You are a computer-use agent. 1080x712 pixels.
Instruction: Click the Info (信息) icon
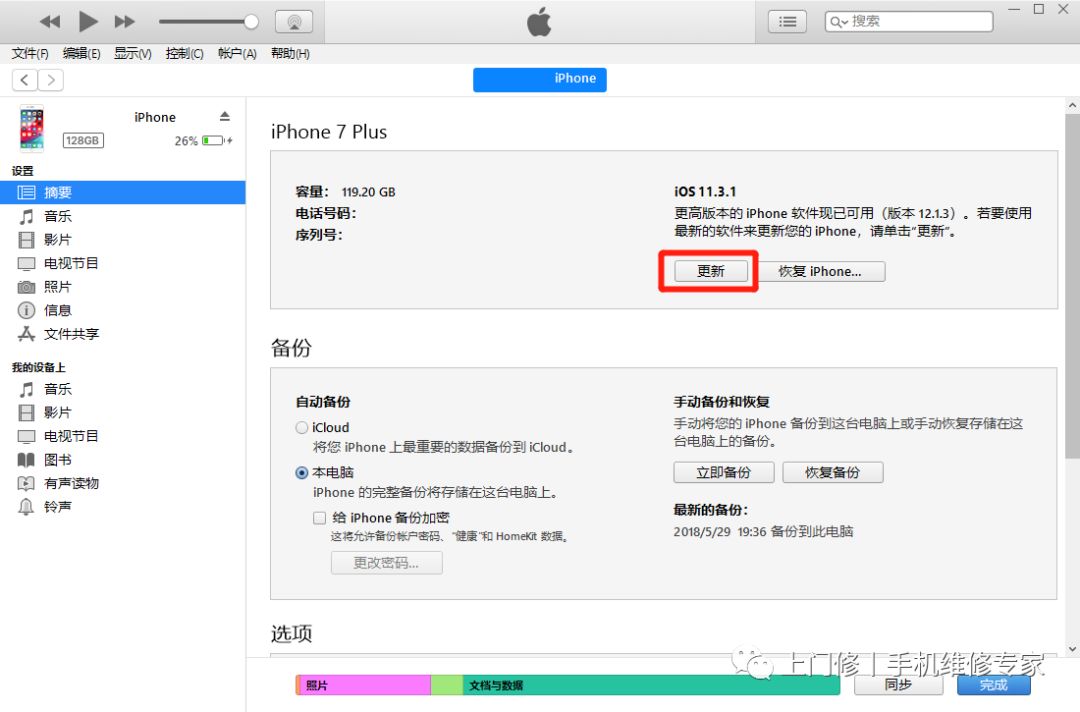[26, 311]
